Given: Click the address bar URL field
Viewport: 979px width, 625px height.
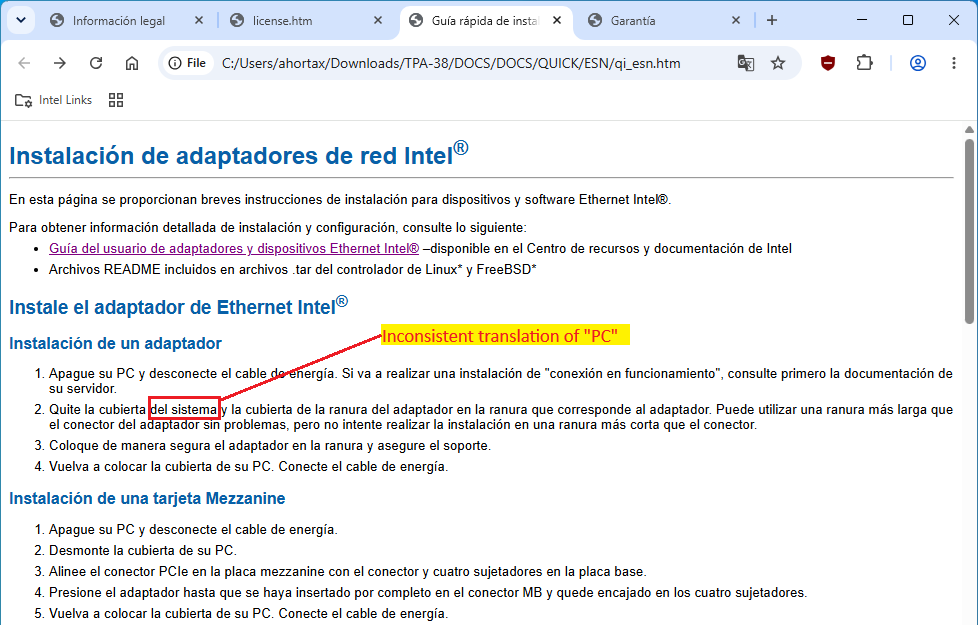Looking at the screenshot, I should pyautogui.click(x=451, y=63).
